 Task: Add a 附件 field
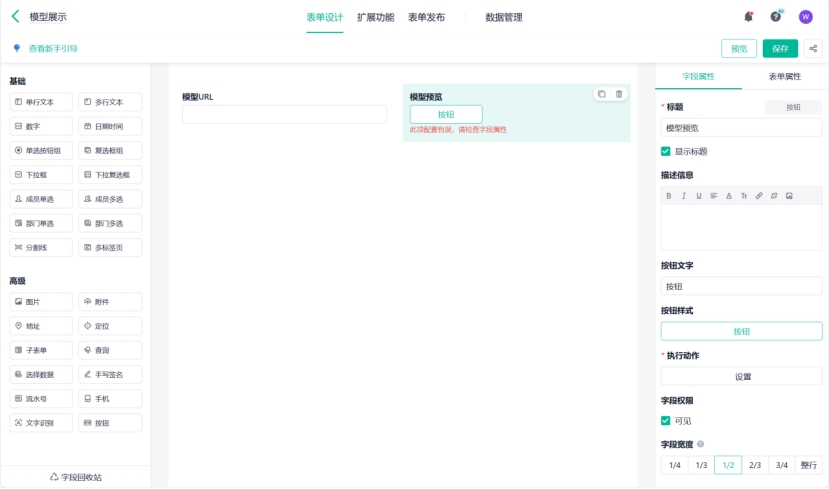pyautogui.click(x=110, y=302)
